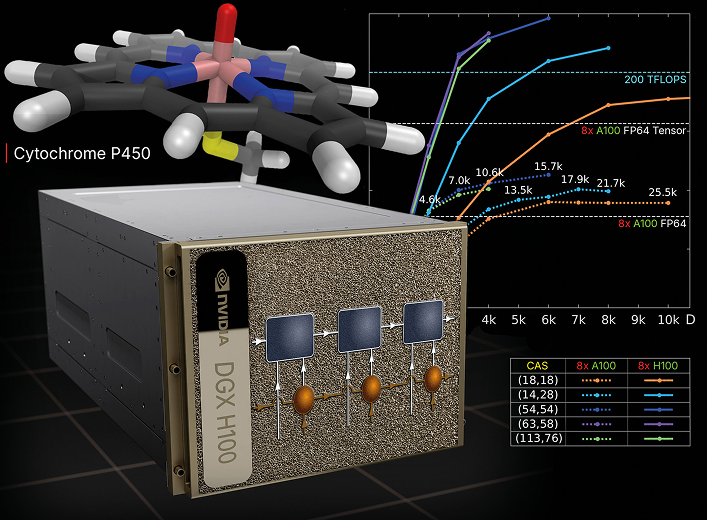Click the "4k" x-axis tick label
Screen dimensions: 707x520
[x=489, y=320]
